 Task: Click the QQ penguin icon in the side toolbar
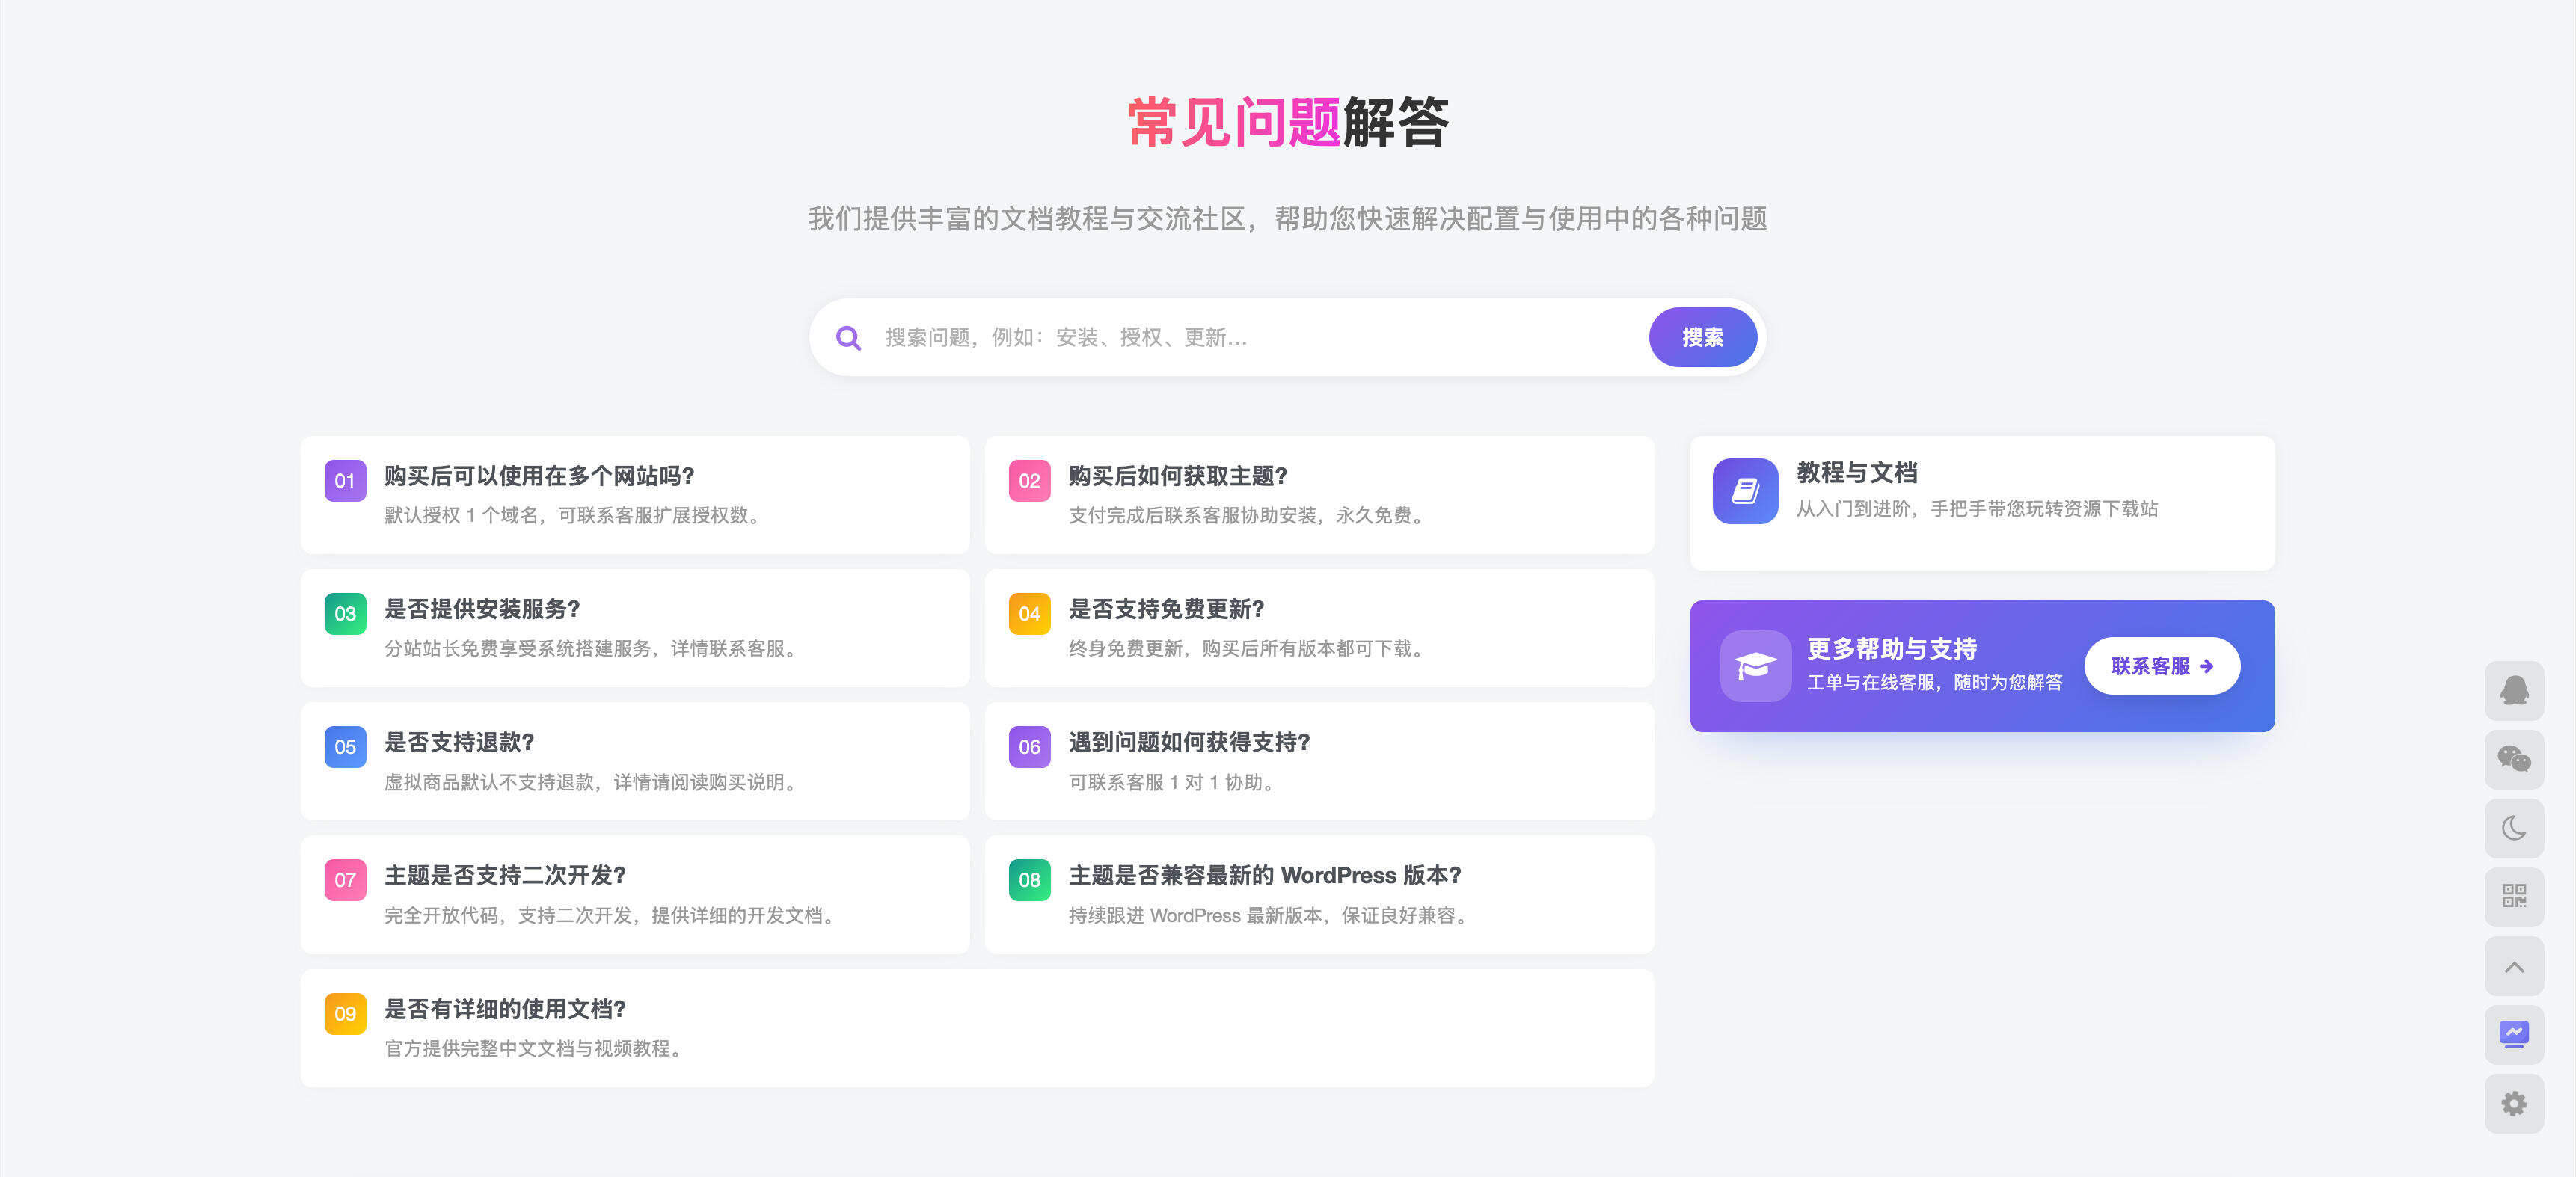2514,691
